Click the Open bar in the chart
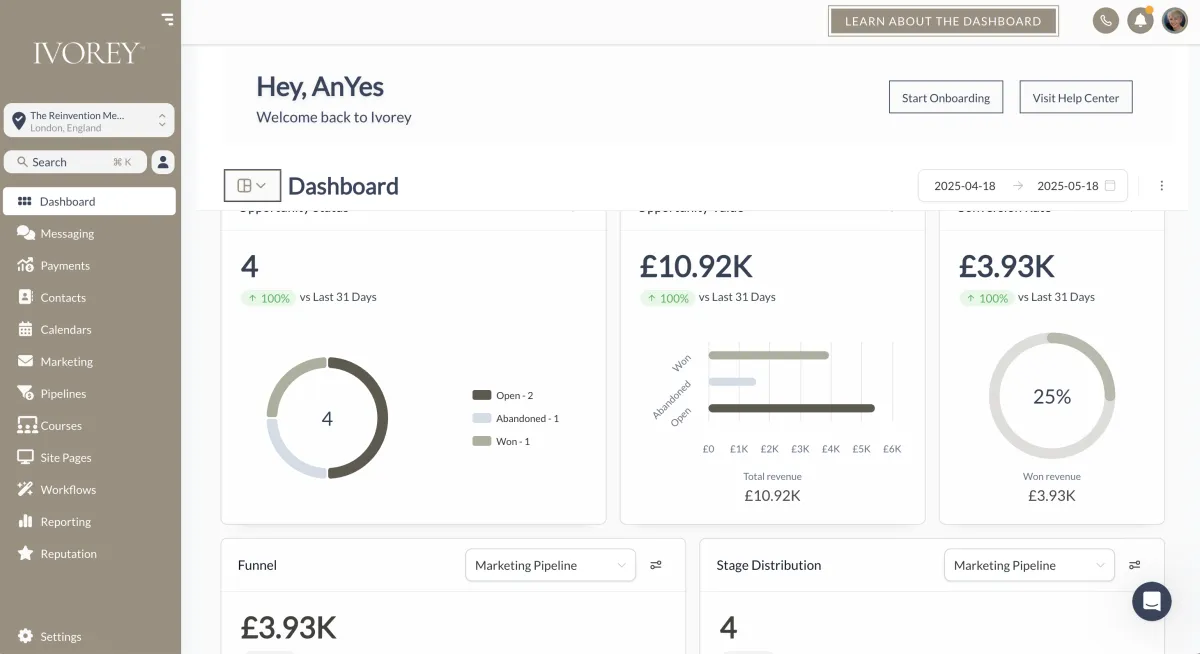1200x654 pixels. (x=791, y=408)
